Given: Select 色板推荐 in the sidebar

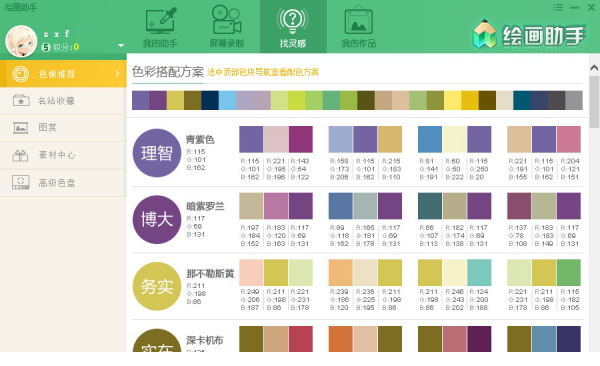Looking at the screenshot, I should tap(63, 74).
